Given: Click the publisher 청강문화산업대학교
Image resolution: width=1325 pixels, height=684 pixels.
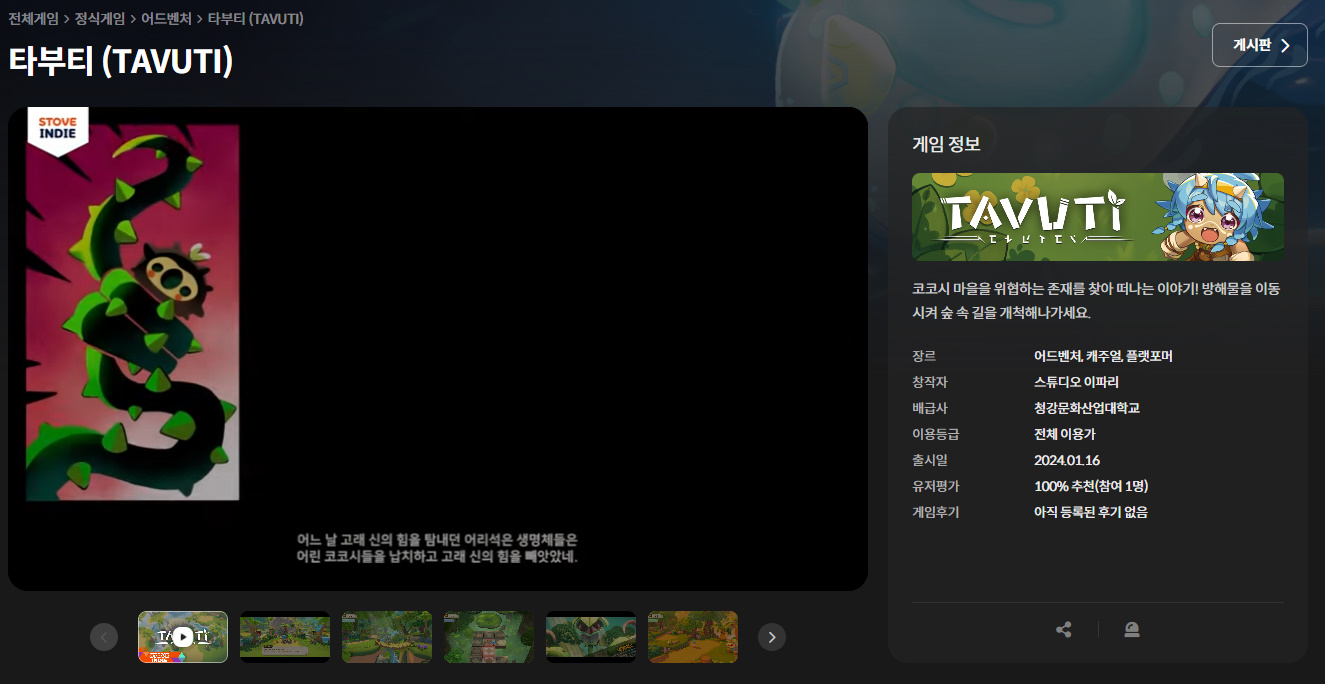Looking at the screenshot, I should point(1087,408).
